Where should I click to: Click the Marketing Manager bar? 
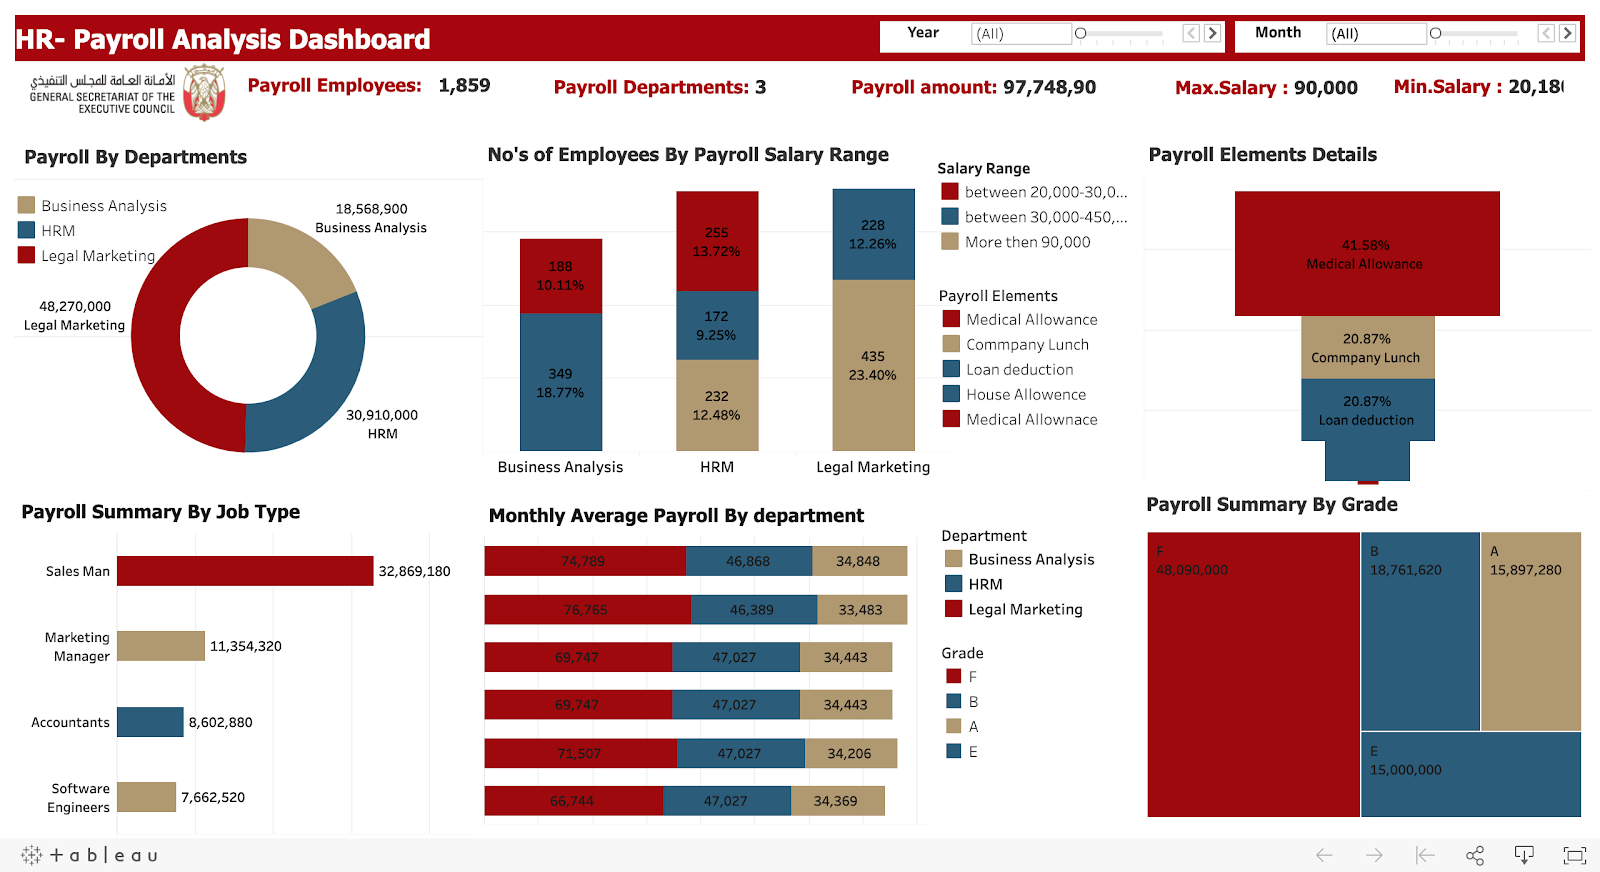(x=161, y=646)
